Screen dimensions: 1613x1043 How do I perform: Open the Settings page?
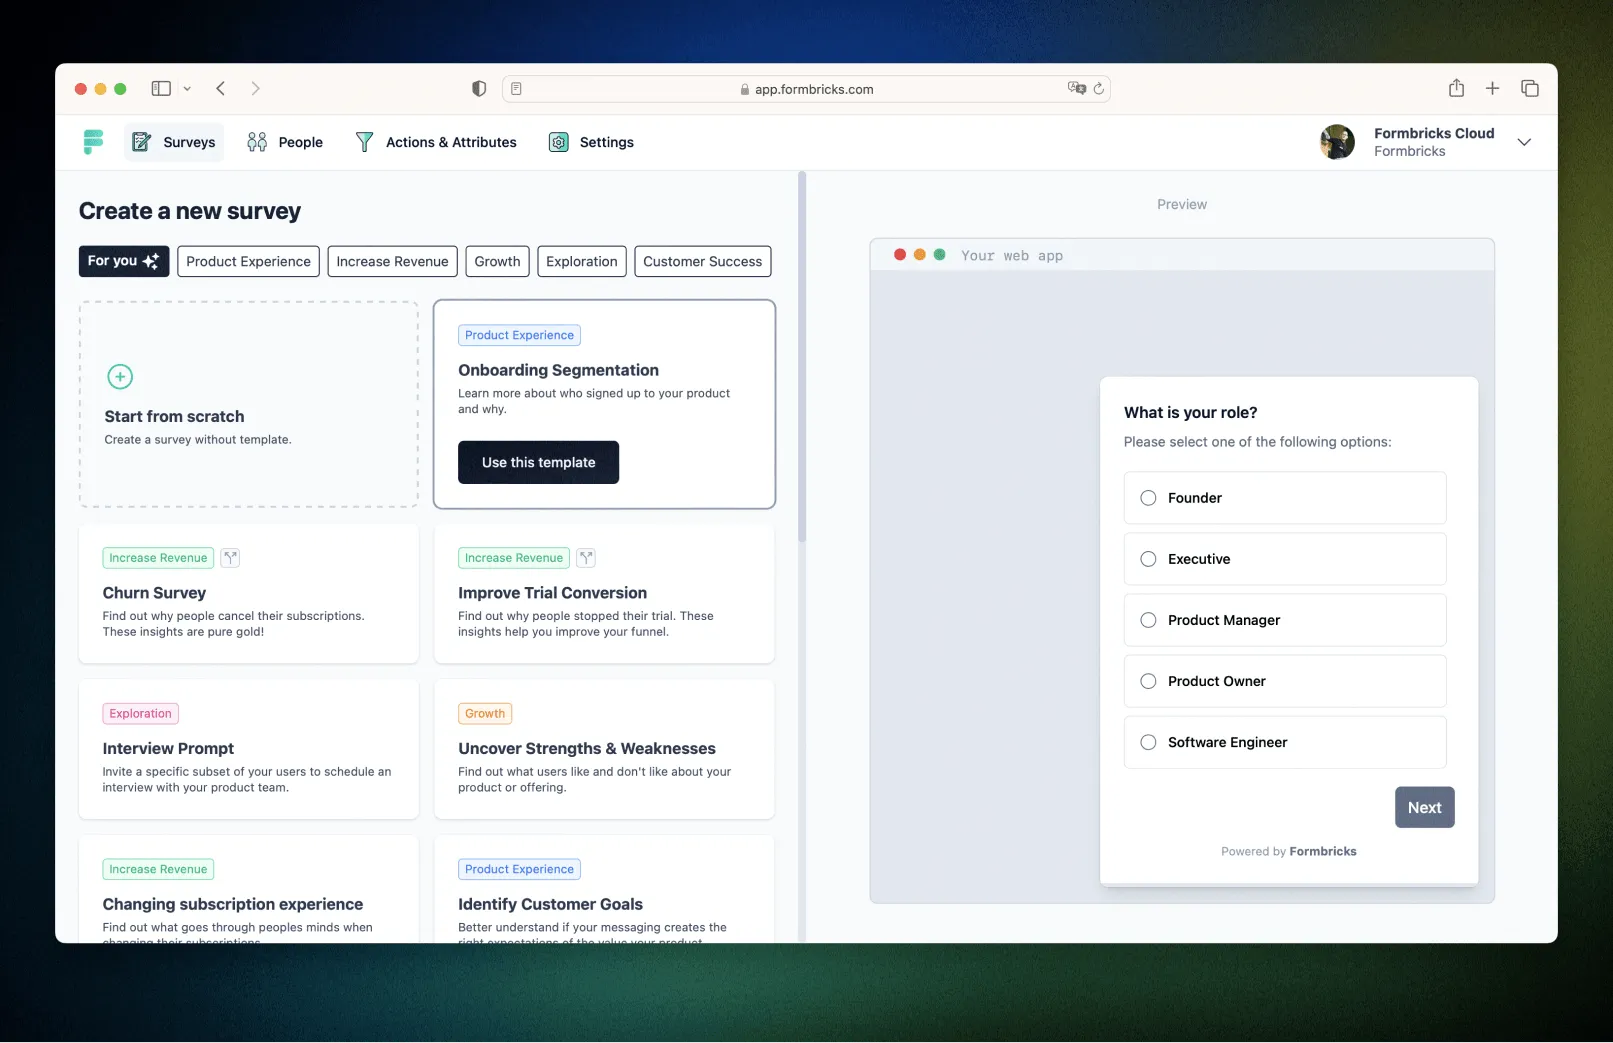(591, 142)
